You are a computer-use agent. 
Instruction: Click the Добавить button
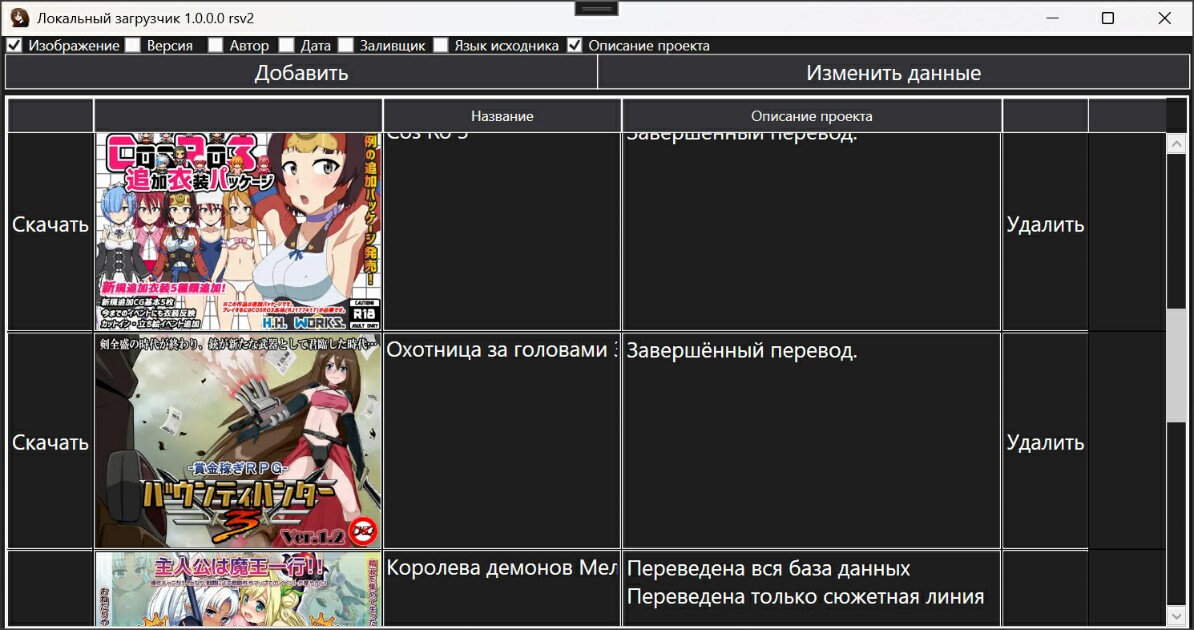point(301,72)
